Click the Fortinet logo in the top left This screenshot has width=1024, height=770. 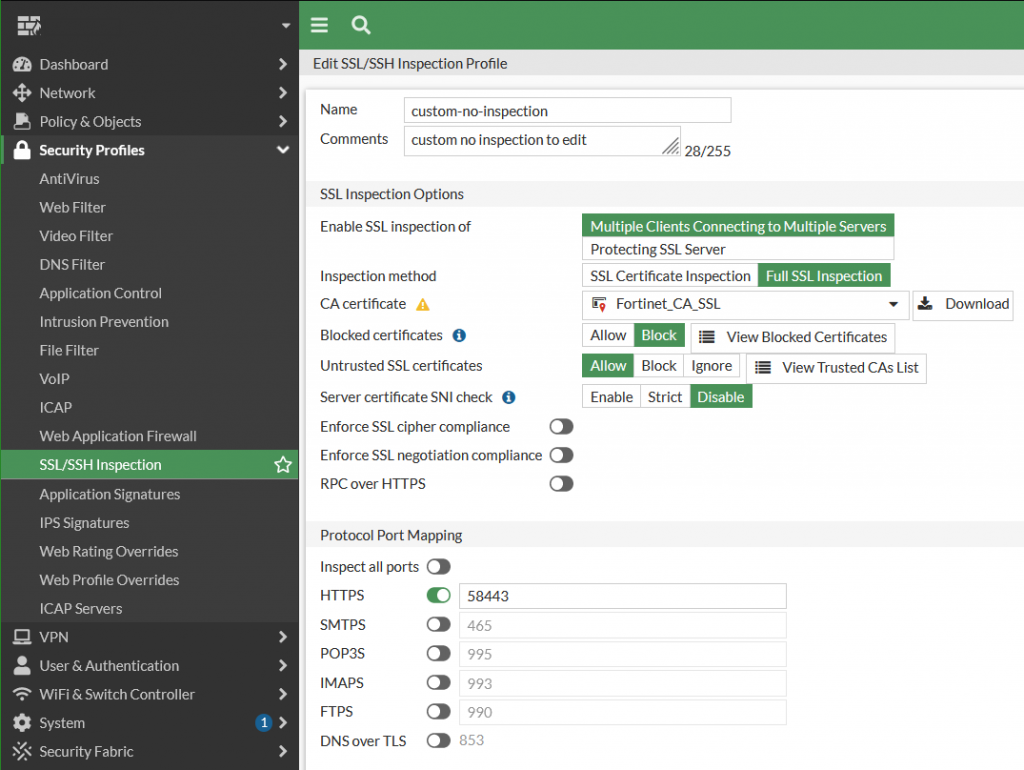29,25
